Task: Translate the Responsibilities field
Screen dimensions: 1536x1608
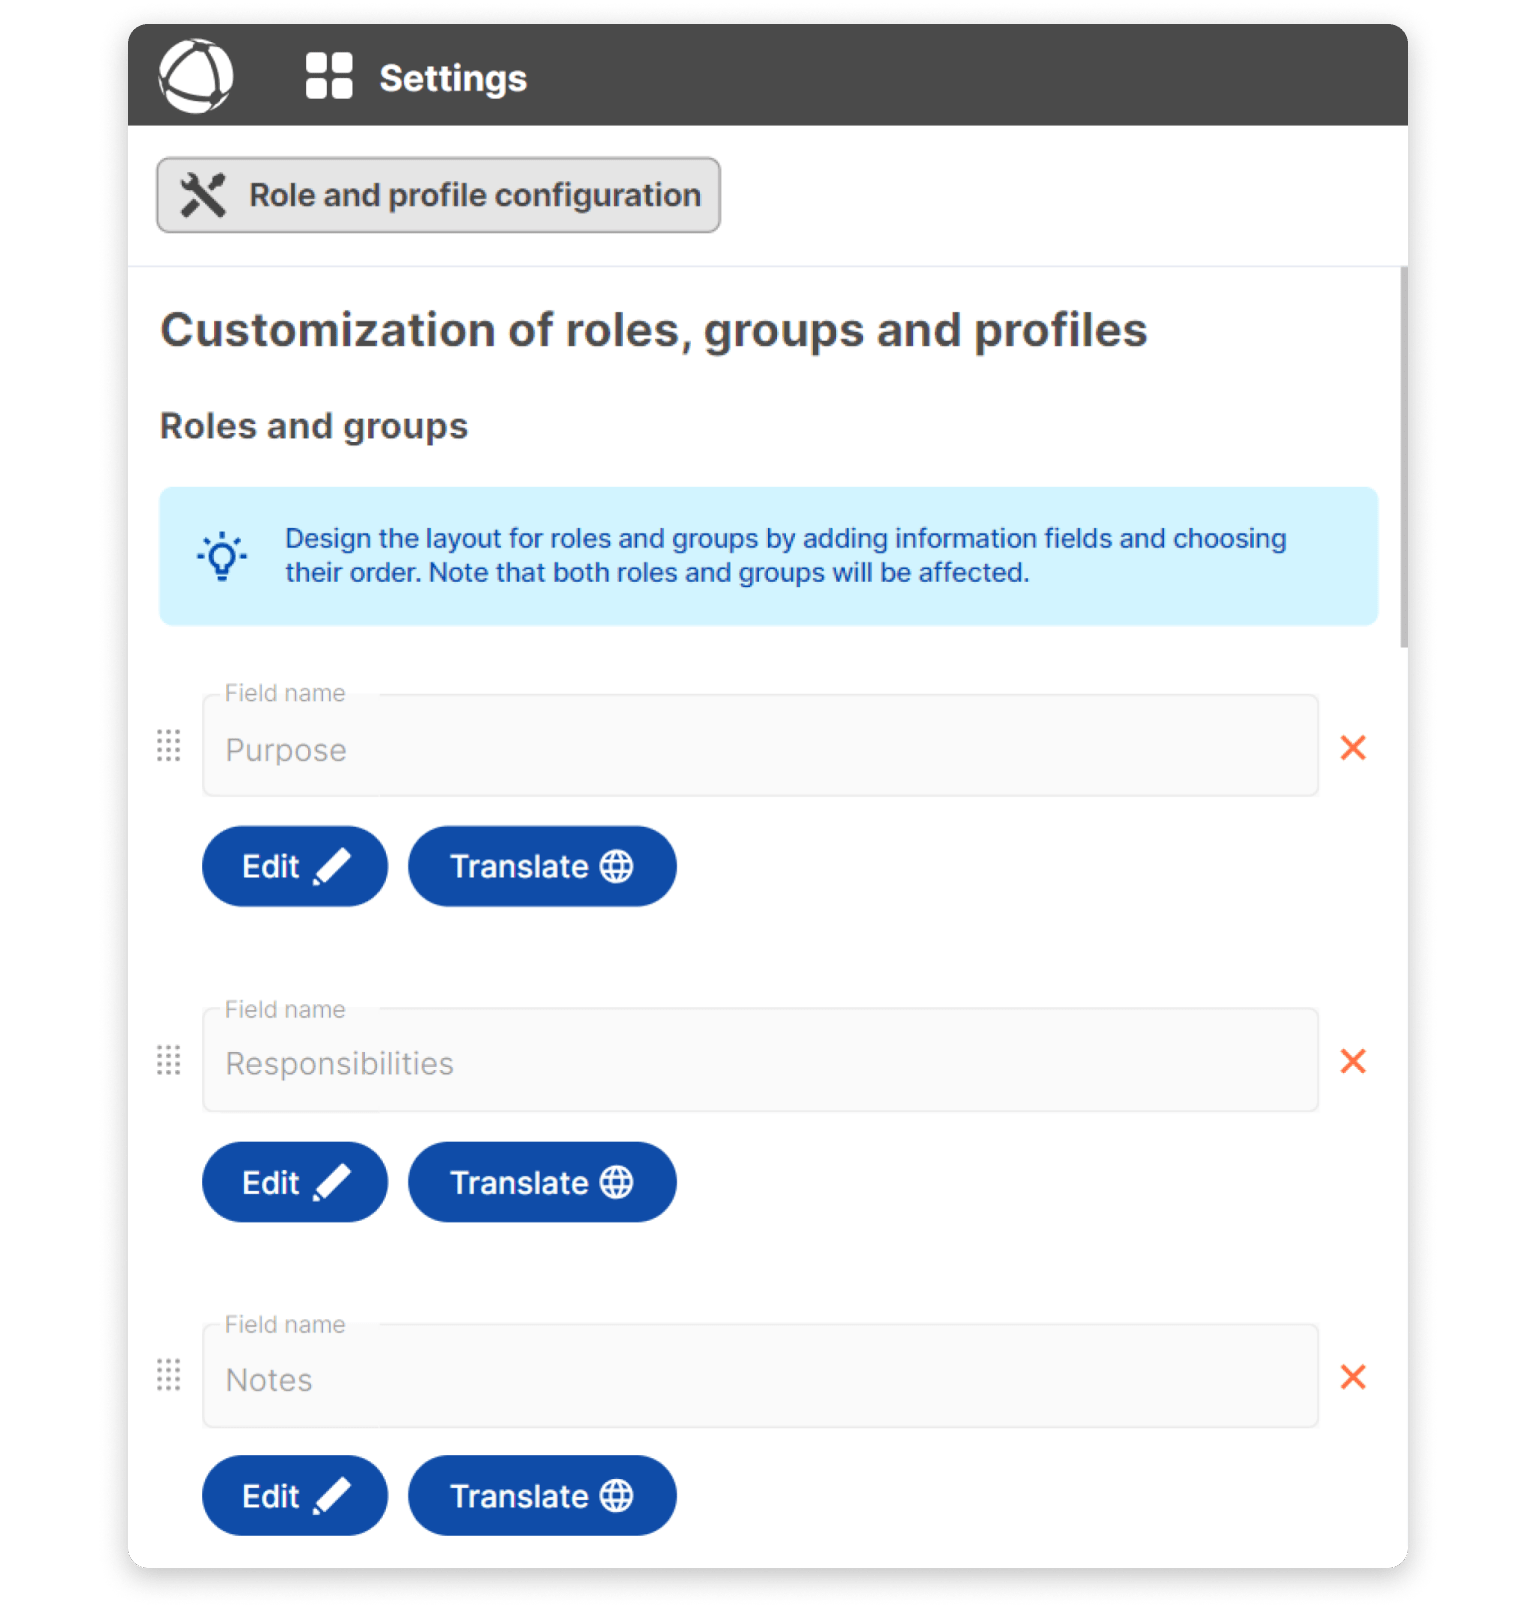Action: 542,1182
